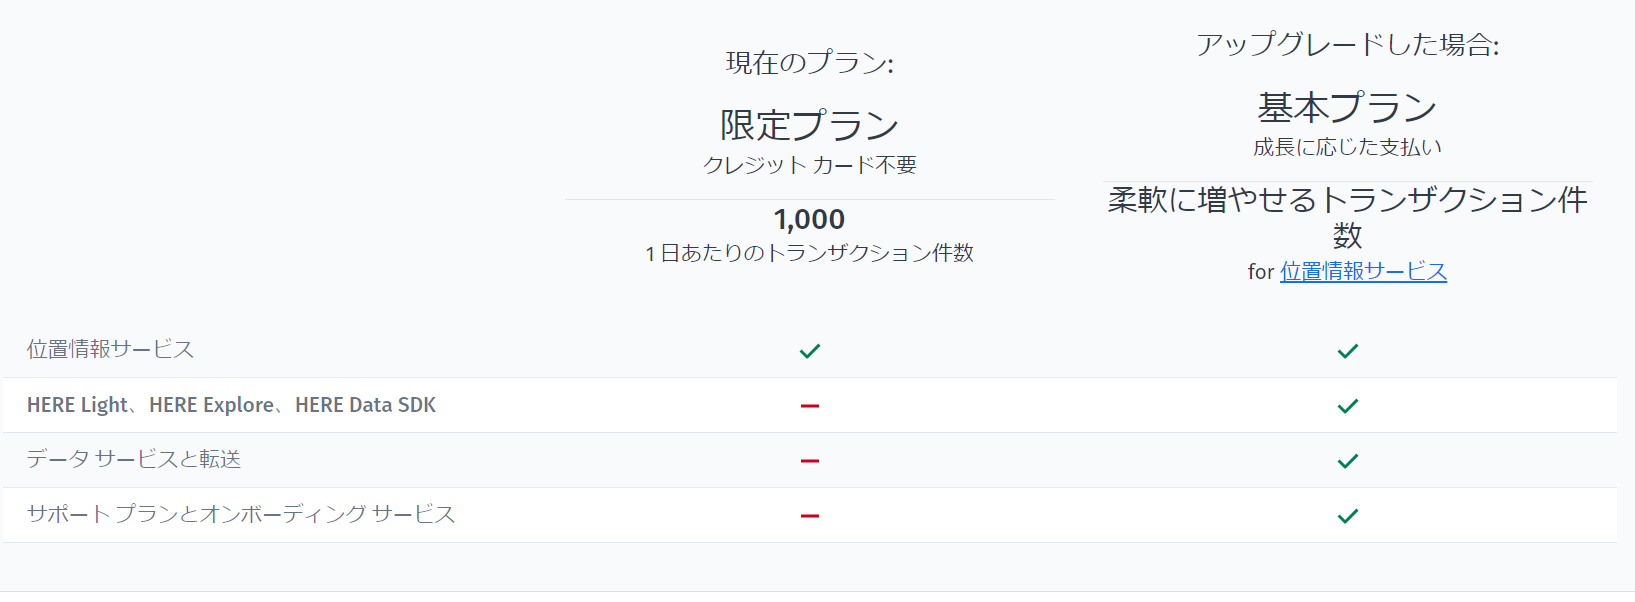Click the 限定プラン plan heading
Image resolution: width=1635 pixels, height=602 pixels.
tap(809, 126)
